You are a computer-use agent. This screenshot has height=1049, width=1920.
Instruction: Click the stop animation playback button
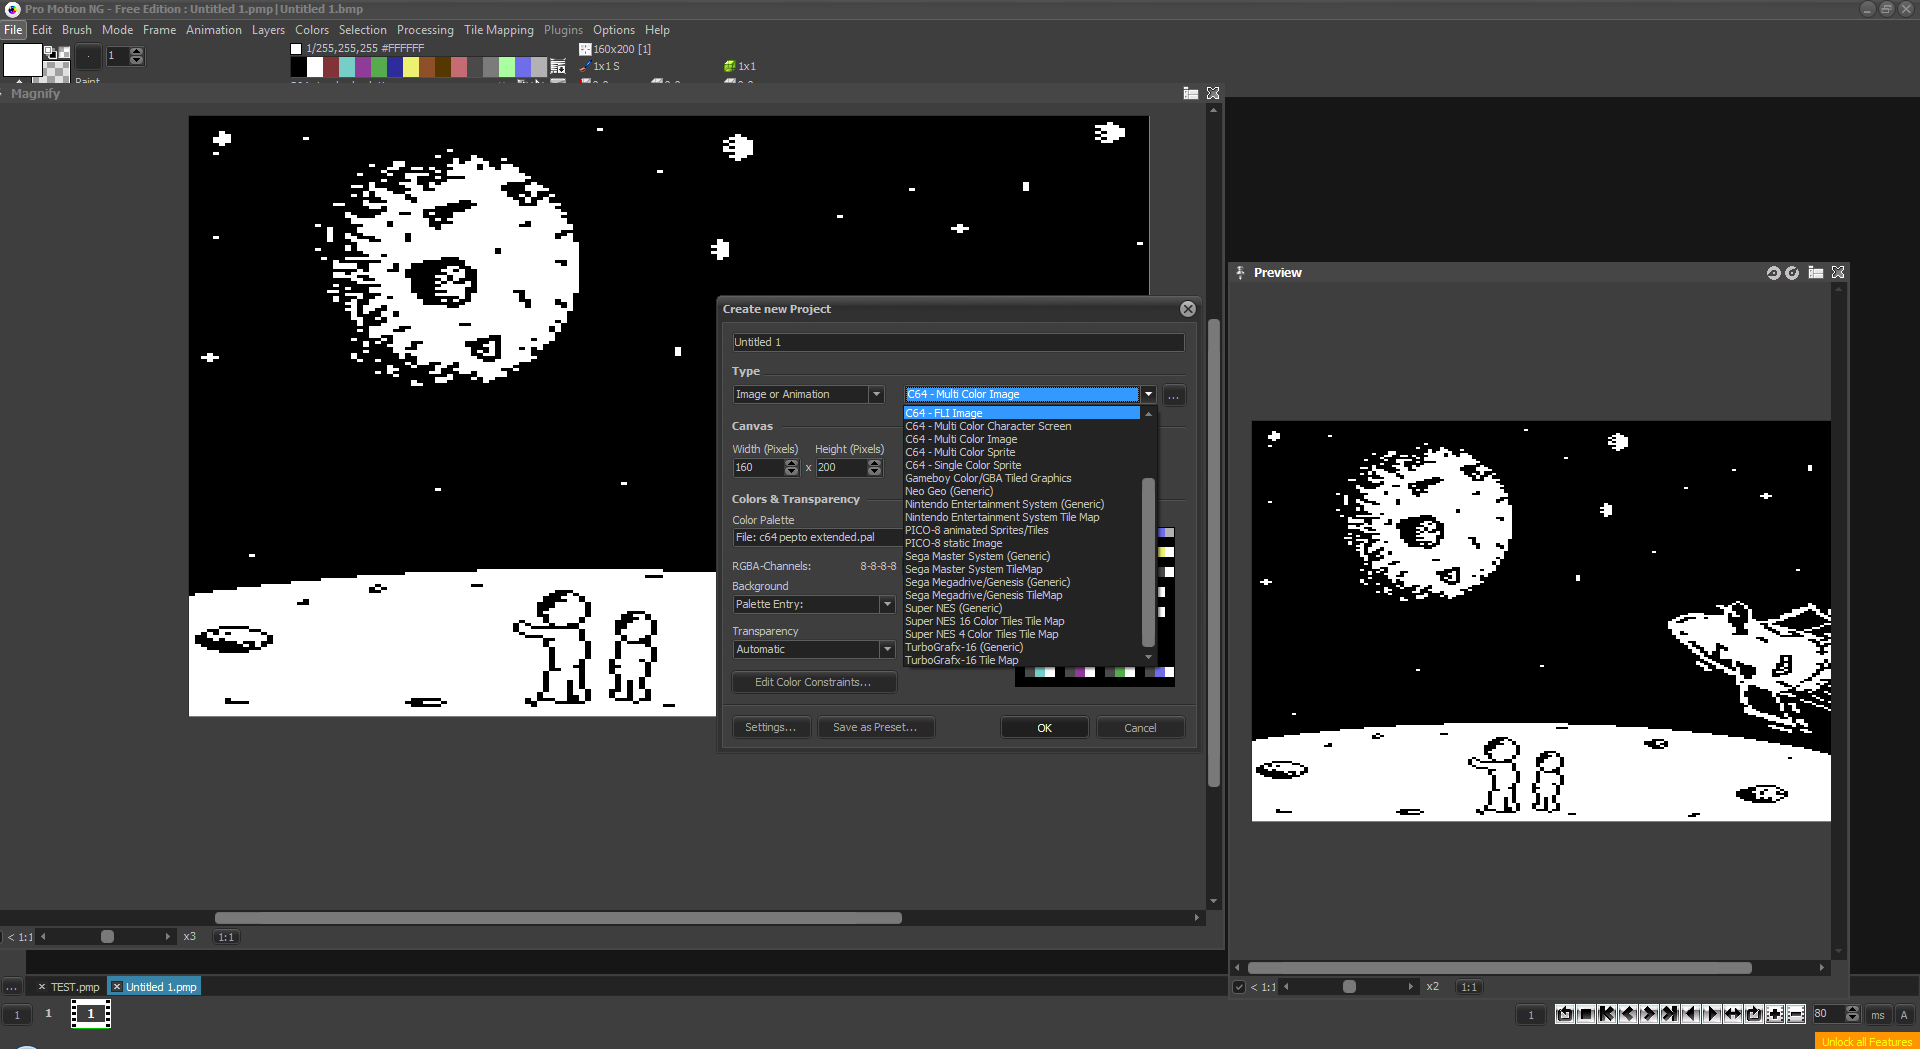coord(1586,1014)
